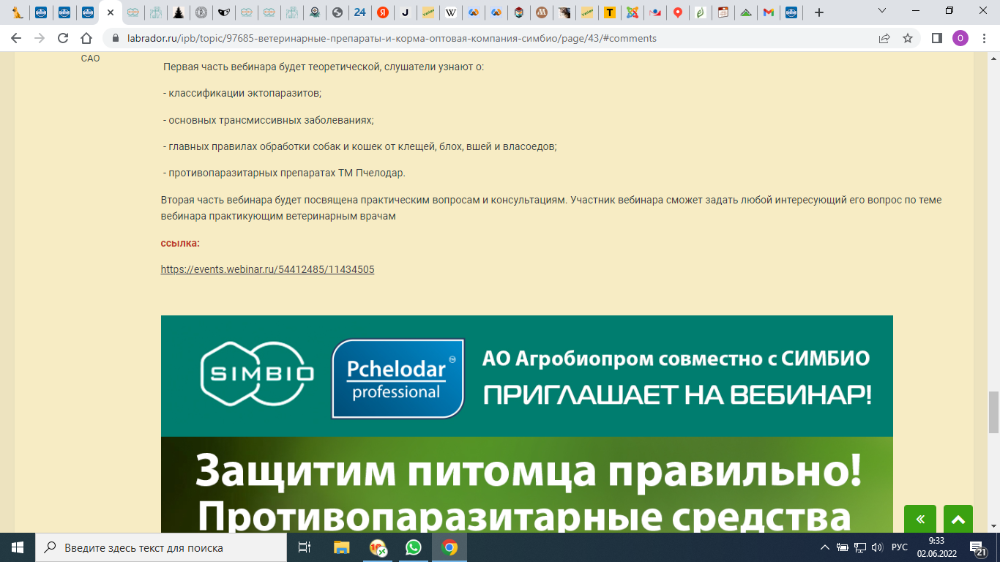View site info via lock icon
Image resolution: width=1000 pixels, height=562 pixels.
coord(115,38)
